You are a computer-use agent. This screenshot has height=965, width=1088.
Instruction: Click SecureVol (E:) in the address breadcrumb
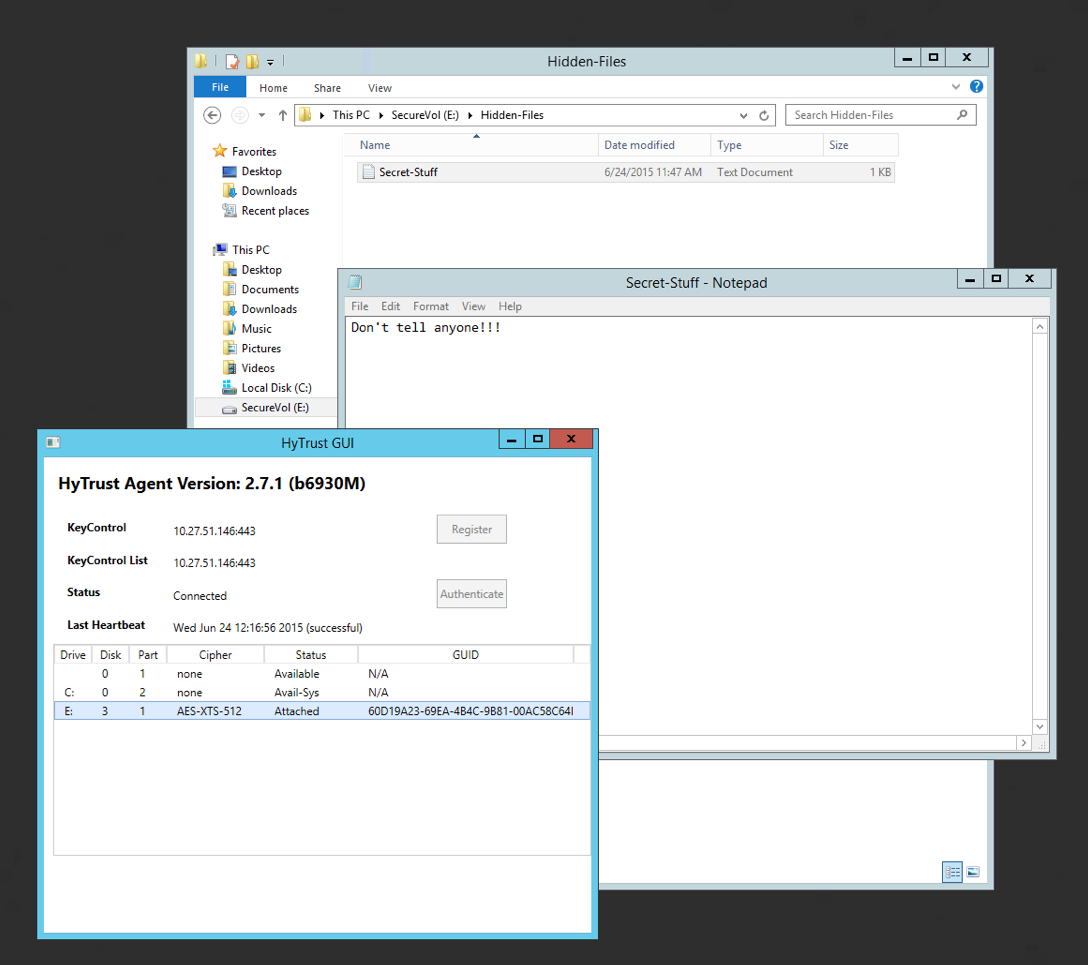click(x=425, y=115)
